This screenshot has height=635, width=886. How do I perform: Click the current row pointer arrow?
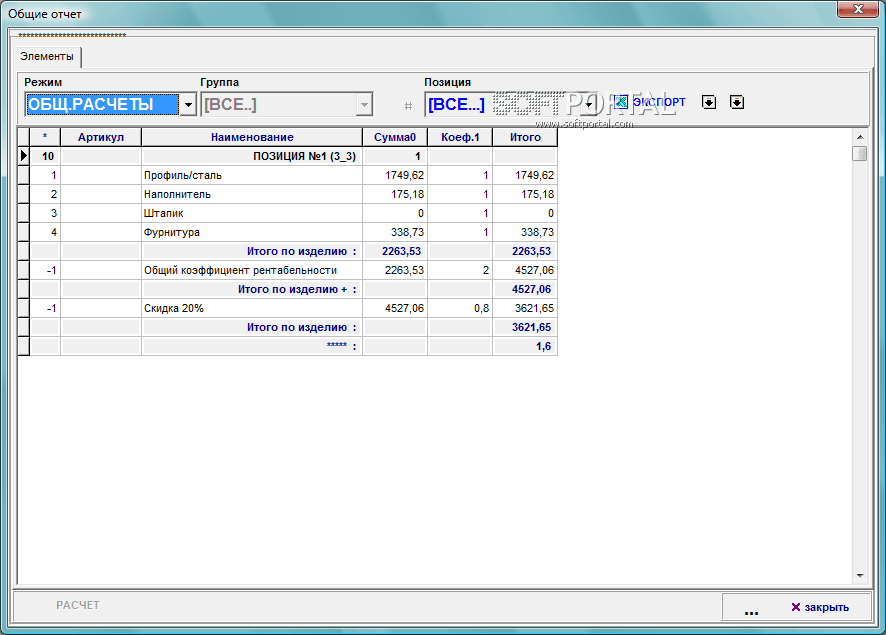24,156
